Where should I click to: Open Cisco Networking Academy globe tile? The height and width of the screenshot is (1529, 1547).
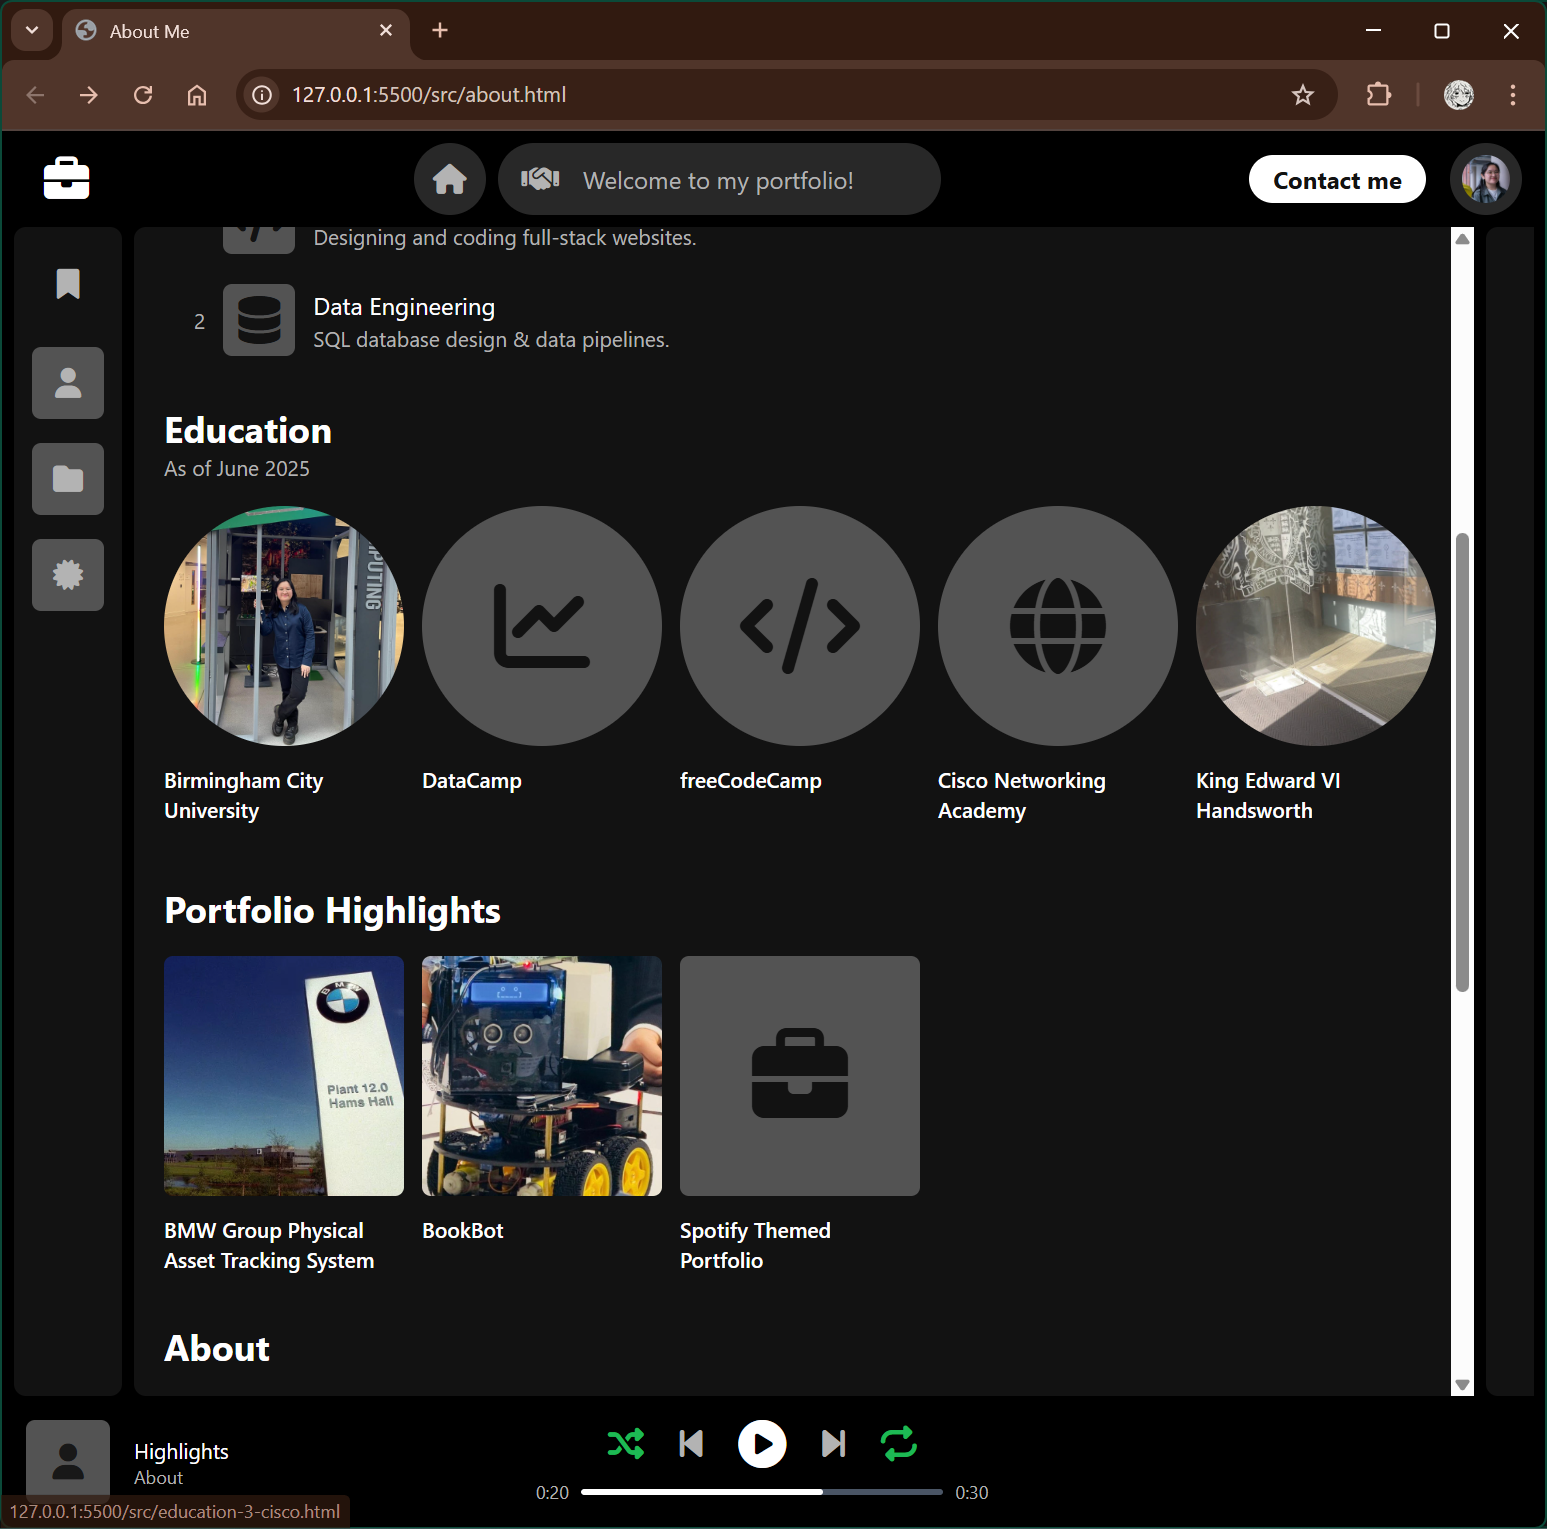pos(1057,626)
